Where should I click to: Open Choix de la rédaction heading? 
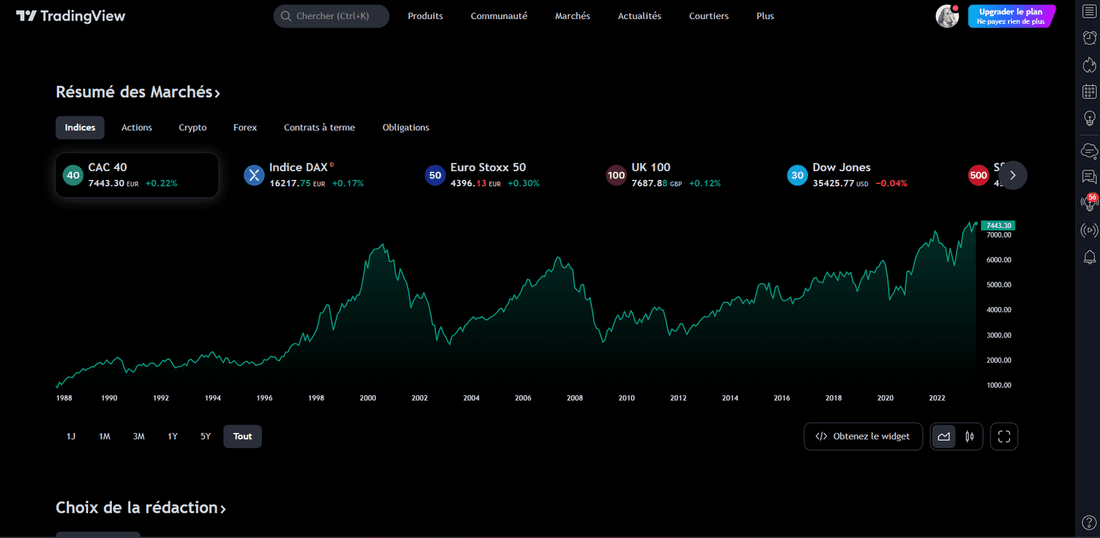(x=141, y=508)
